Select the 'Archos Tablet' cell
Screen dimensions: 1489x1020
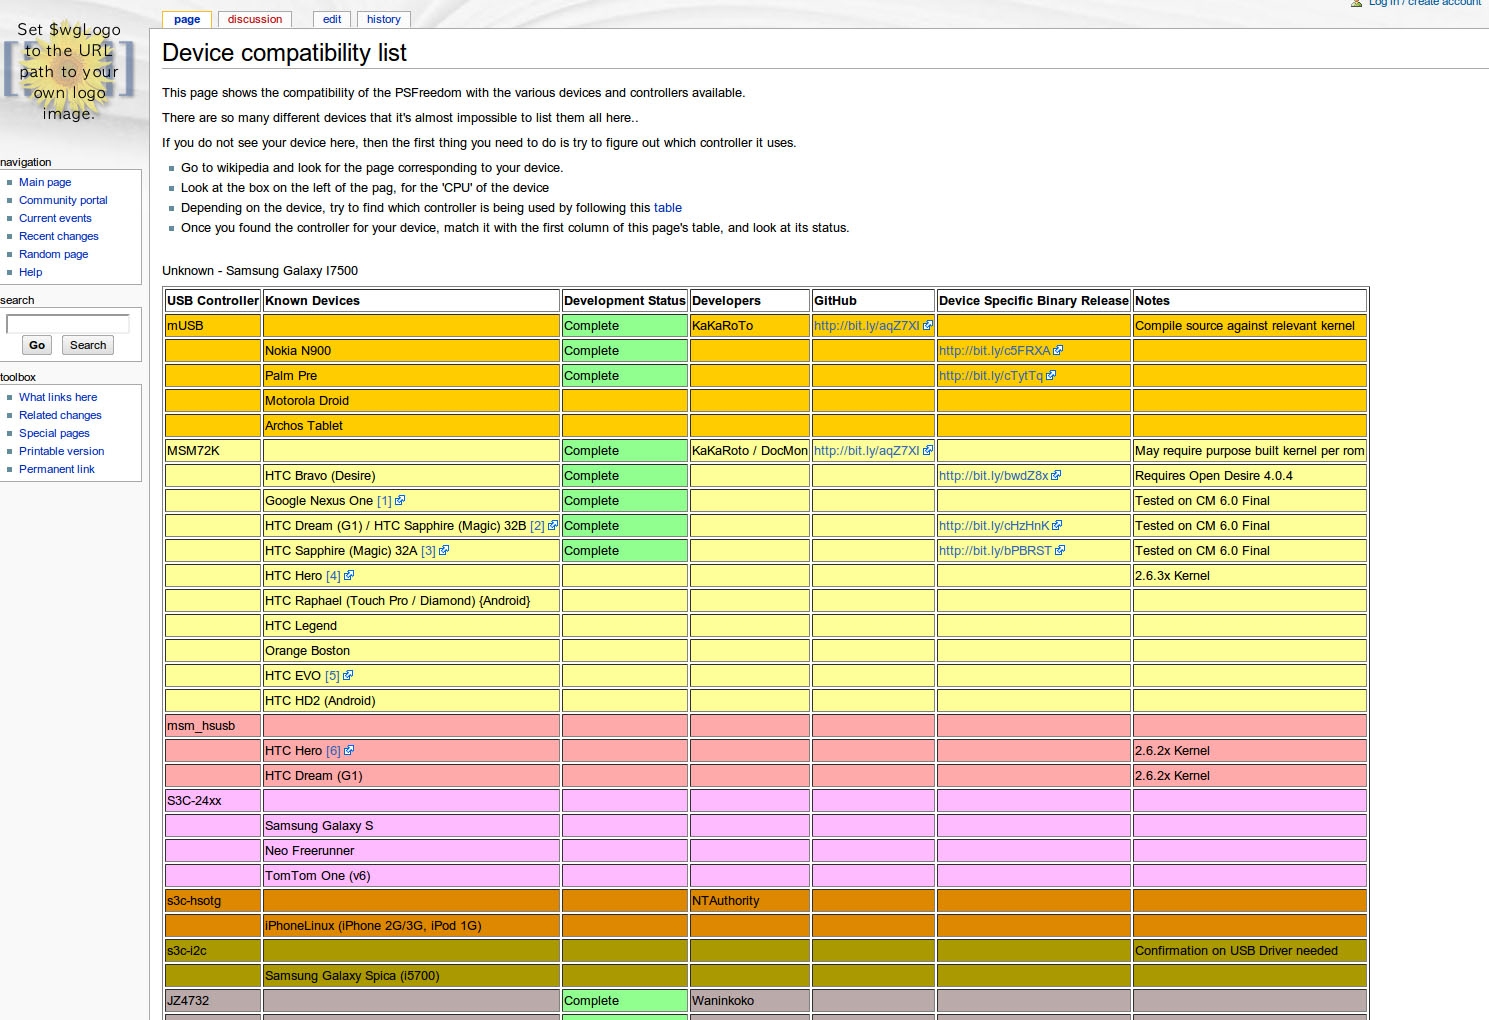pyautogui.click(x=411, y=426)
